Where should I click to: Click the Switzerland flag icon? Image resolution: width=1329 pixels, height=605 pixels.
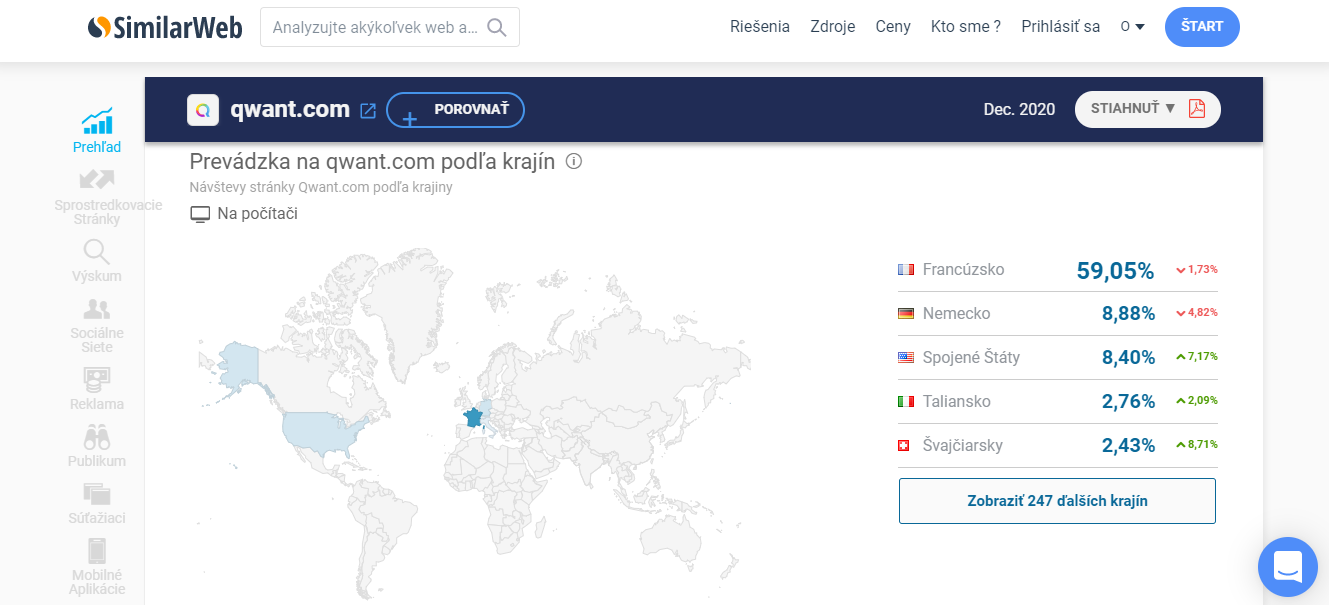tap(904, 446)
